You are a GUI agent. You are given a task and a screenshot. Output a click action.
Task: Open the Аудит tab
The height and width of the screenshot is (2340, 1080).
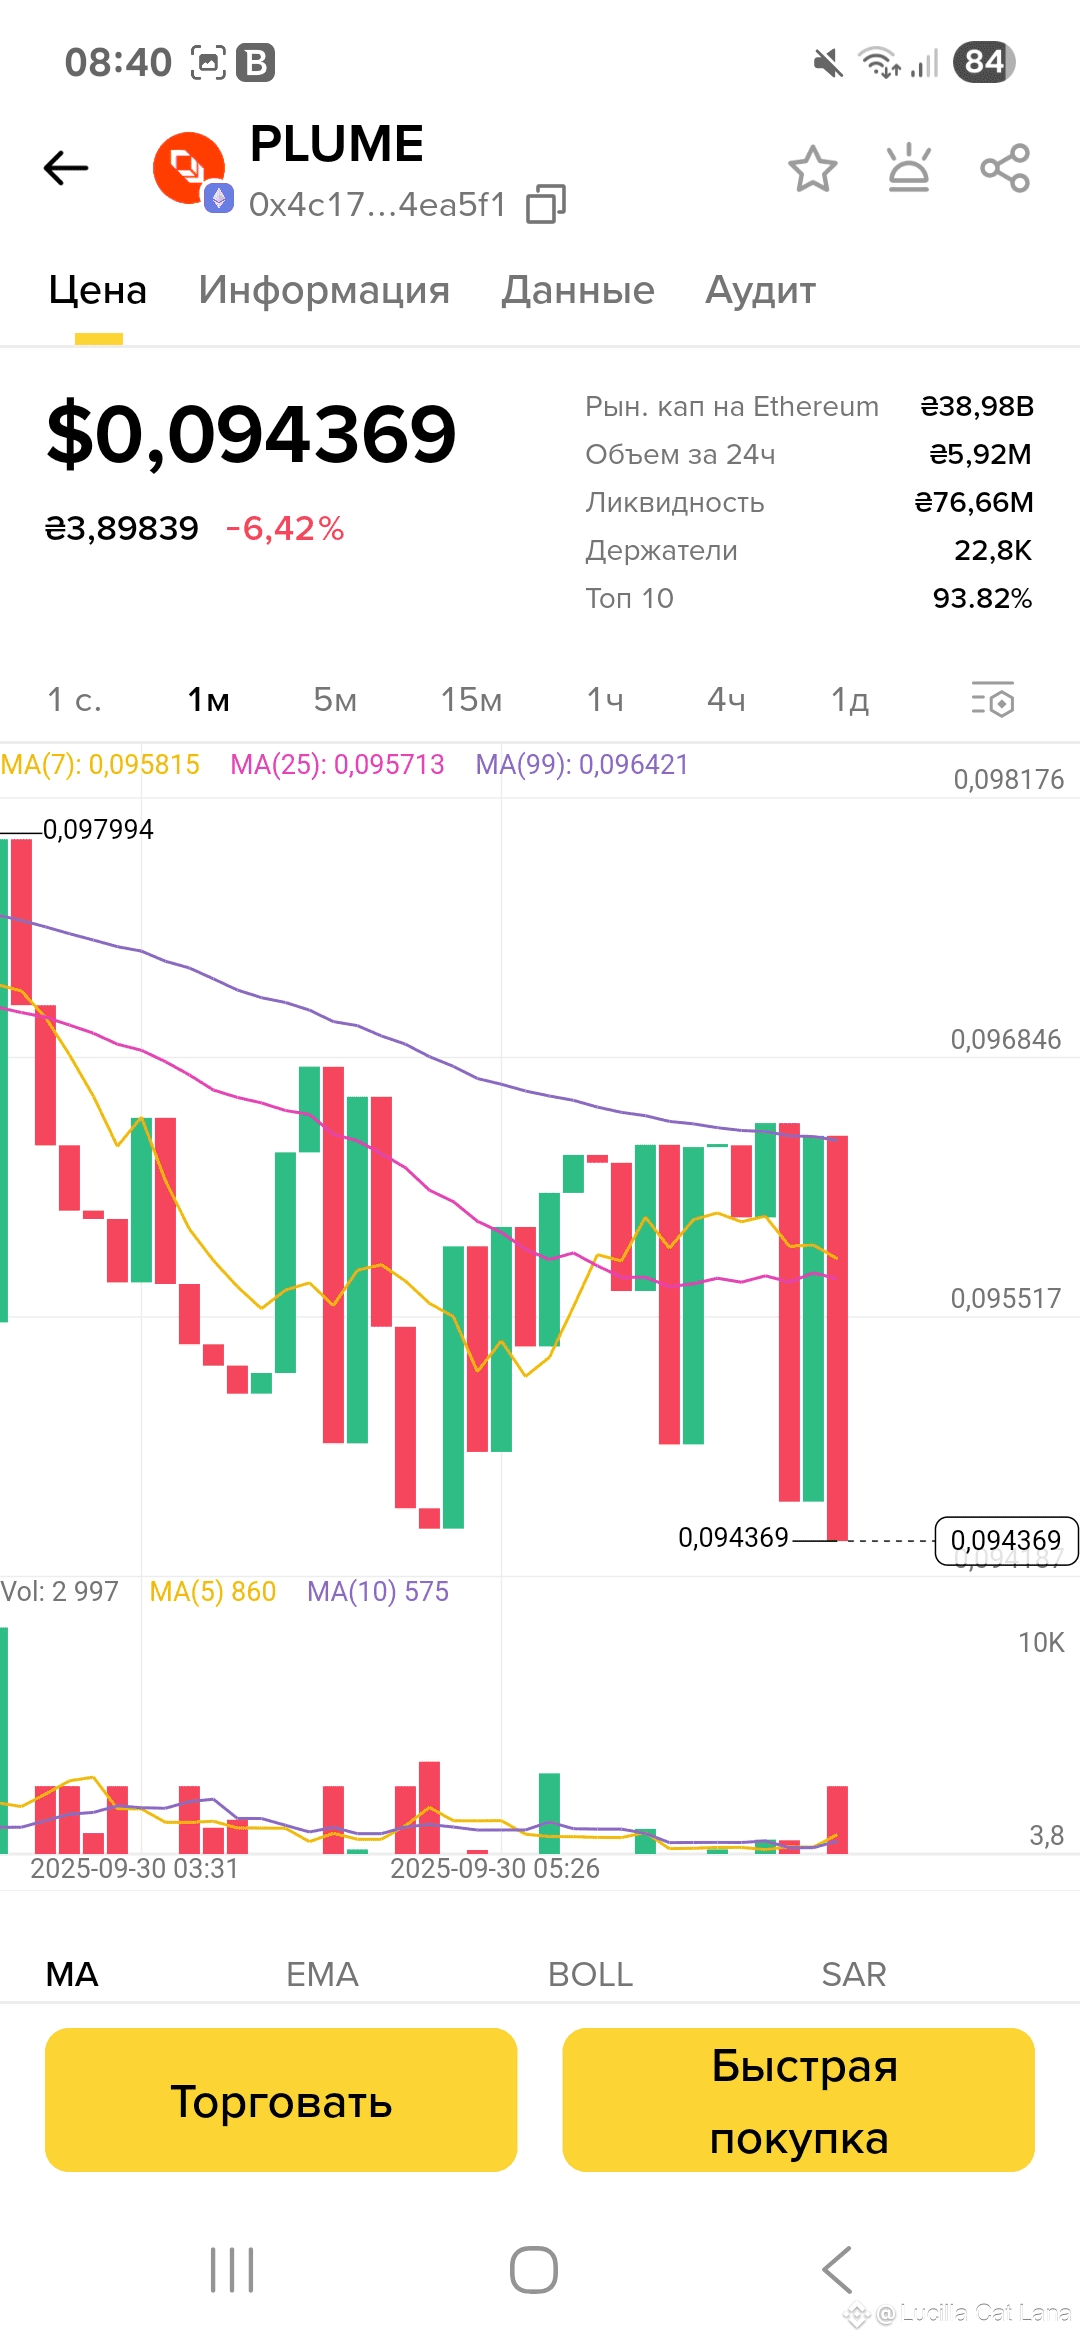[761, 290]
